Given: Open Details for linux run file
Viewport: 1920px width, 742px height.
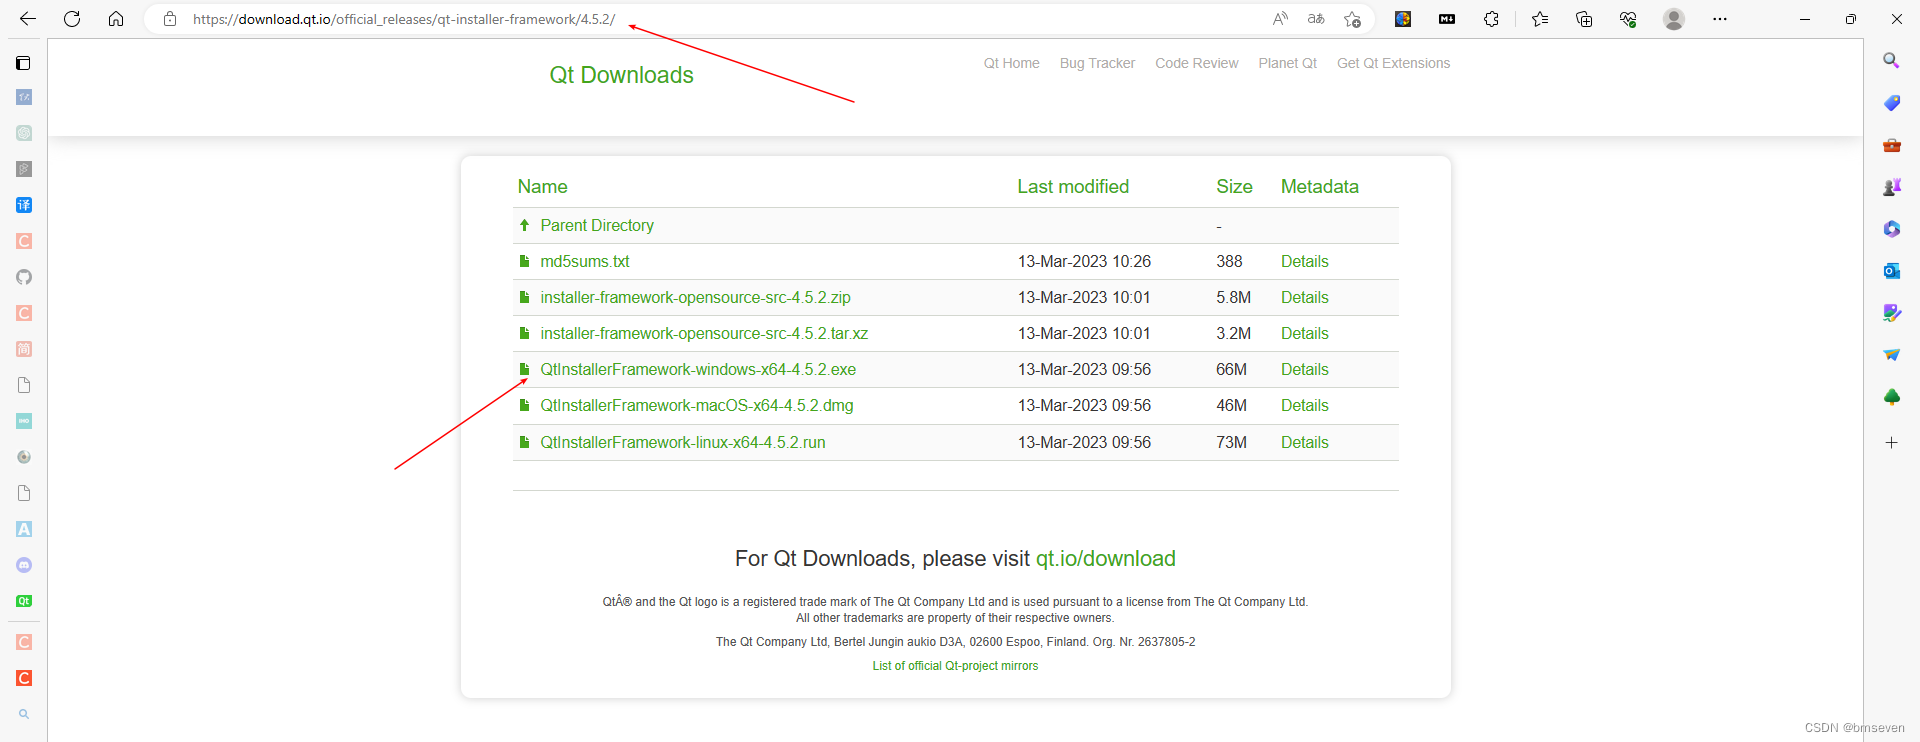Looking at the screenshot, I should [1305, 442].
